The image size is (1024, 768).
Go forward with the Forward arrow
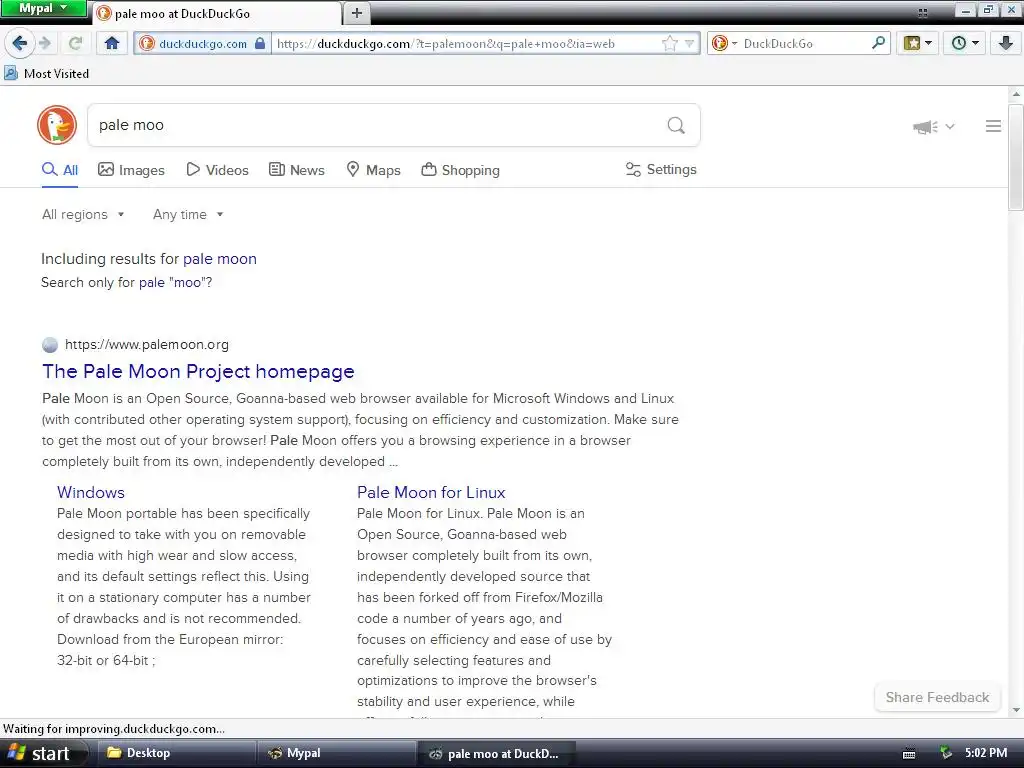[45, 43]
